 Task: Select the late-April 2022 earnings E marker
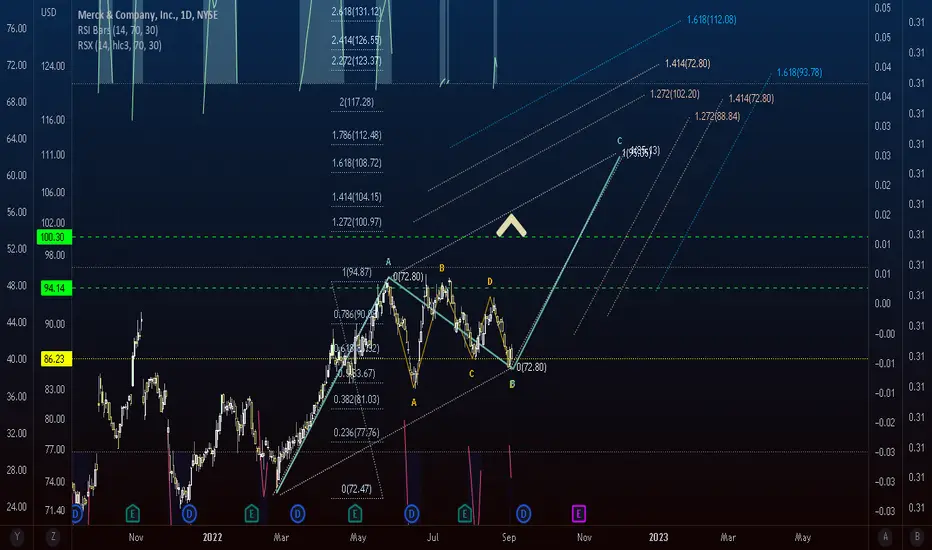click(x=355, y=513)
